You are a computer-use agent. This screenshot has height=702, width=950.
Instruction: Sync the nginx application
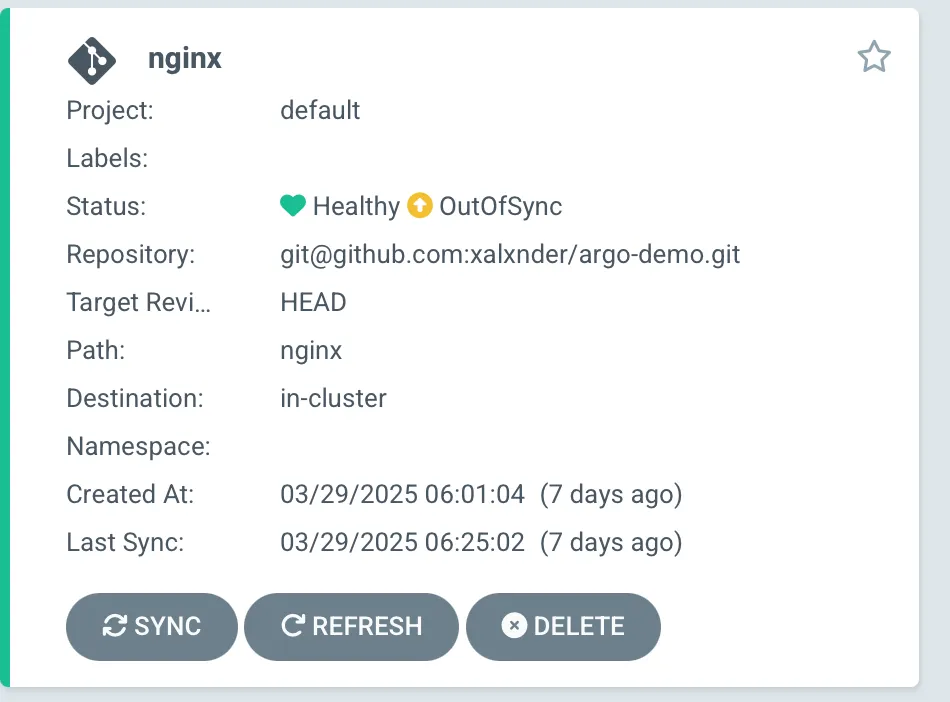tap(151, 626)
